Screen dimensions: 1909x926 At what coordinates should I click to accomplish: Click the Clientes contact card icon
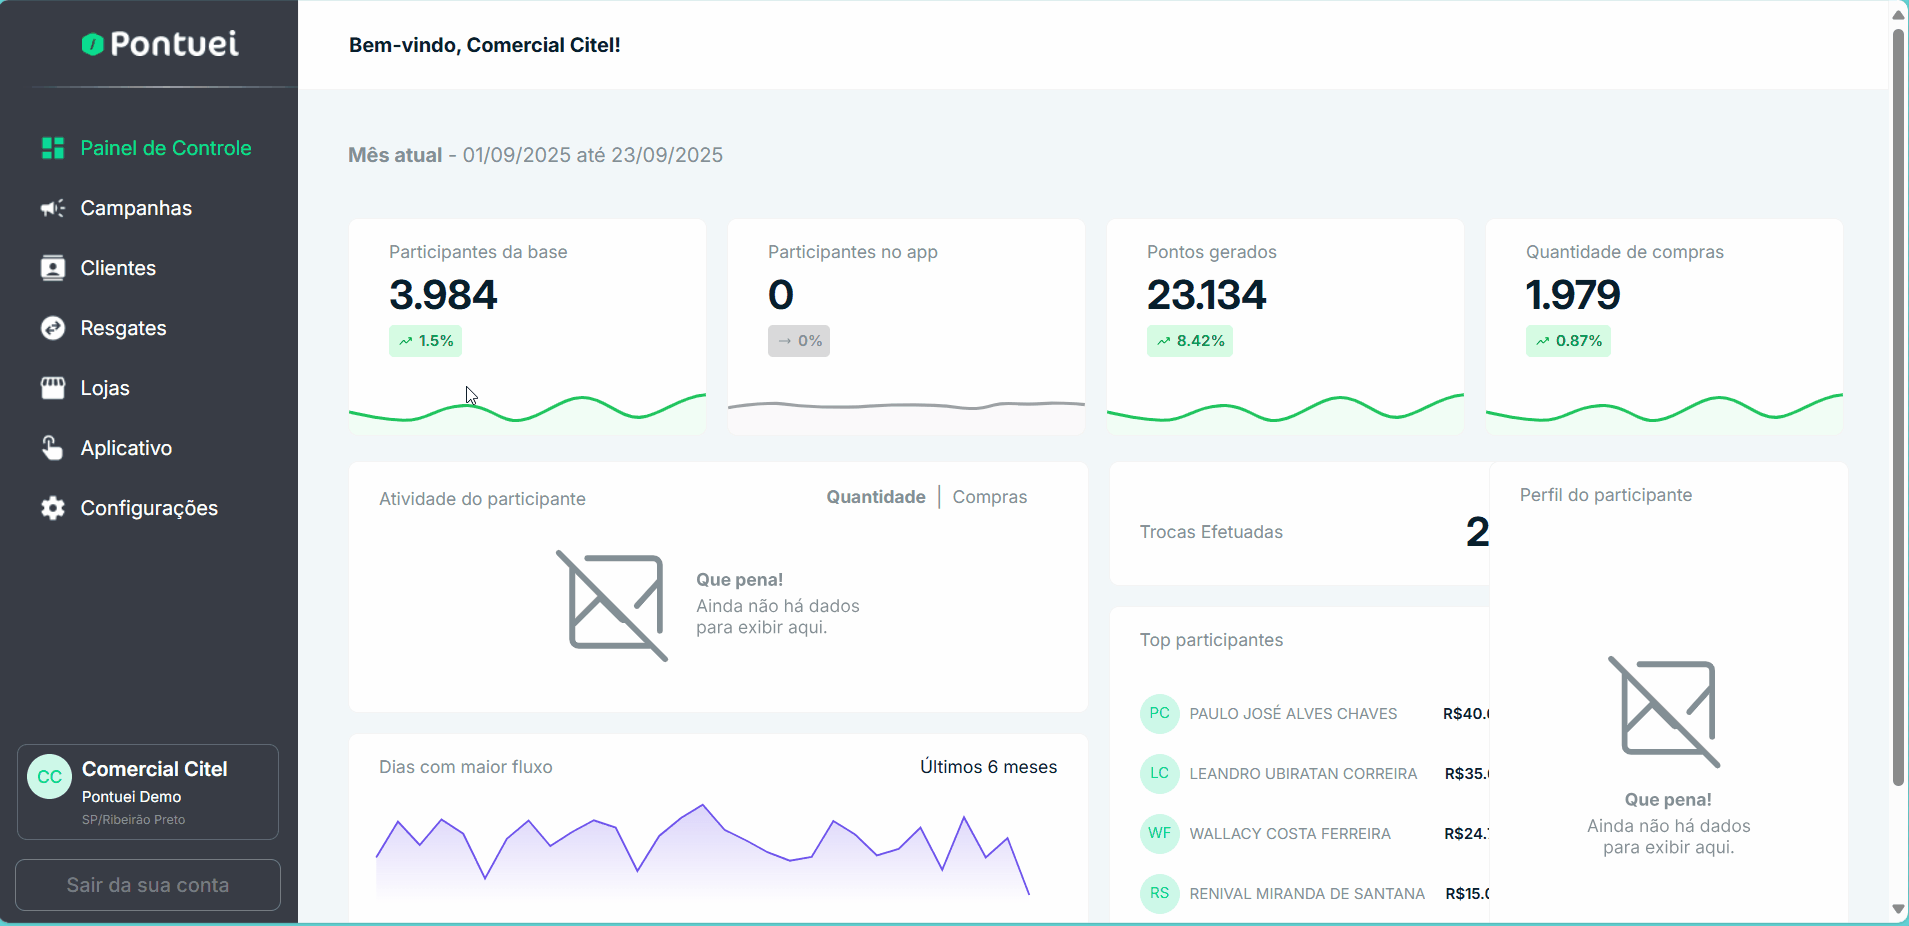pos(53,268)
